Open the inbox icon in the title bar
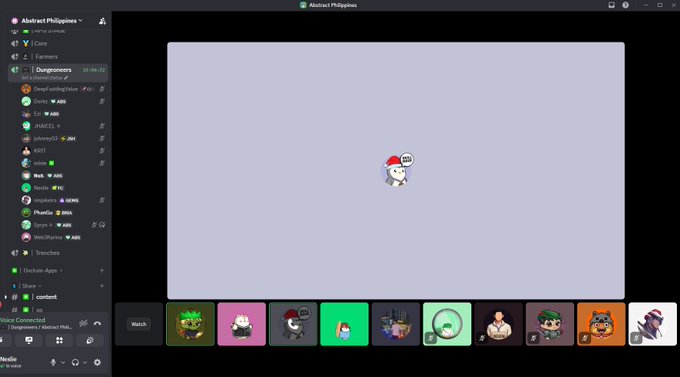 (611, 5)
